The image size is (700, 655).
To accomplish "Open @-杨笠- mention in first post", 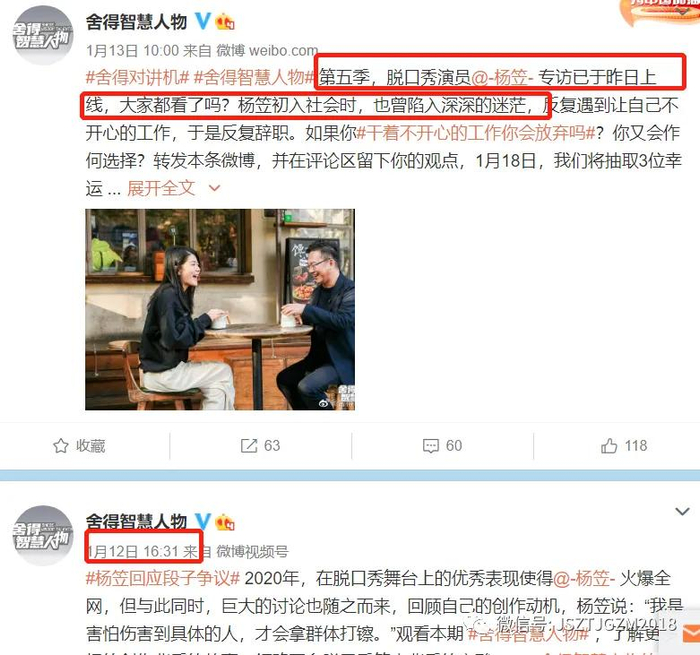I will pos(502,77).
